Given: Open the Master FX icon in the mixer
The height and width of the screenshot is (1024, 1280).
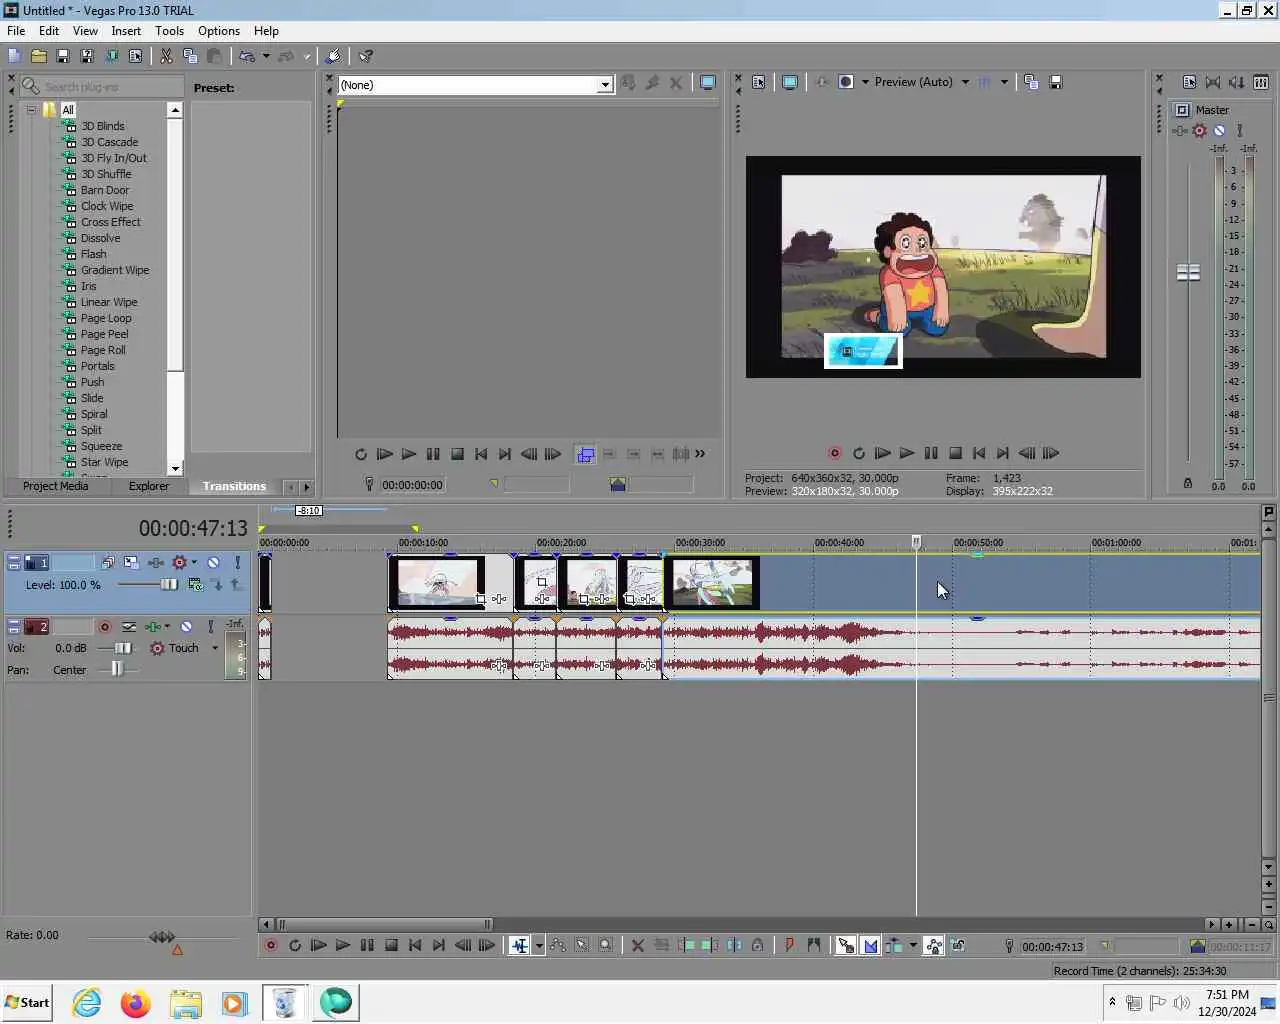Looking at the screenshot, I should pos(1180,131).
